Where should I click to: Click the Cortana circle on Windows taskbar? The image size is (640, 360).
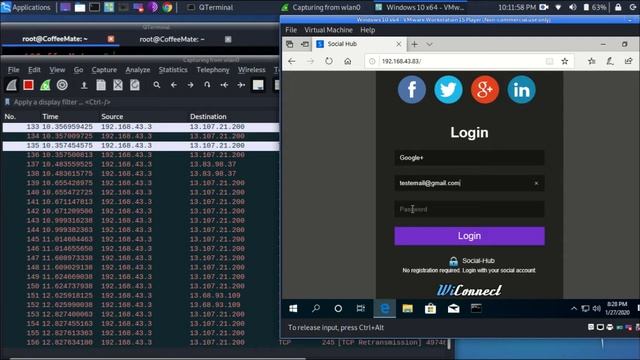pyautogui.click(x=338, y=309)
